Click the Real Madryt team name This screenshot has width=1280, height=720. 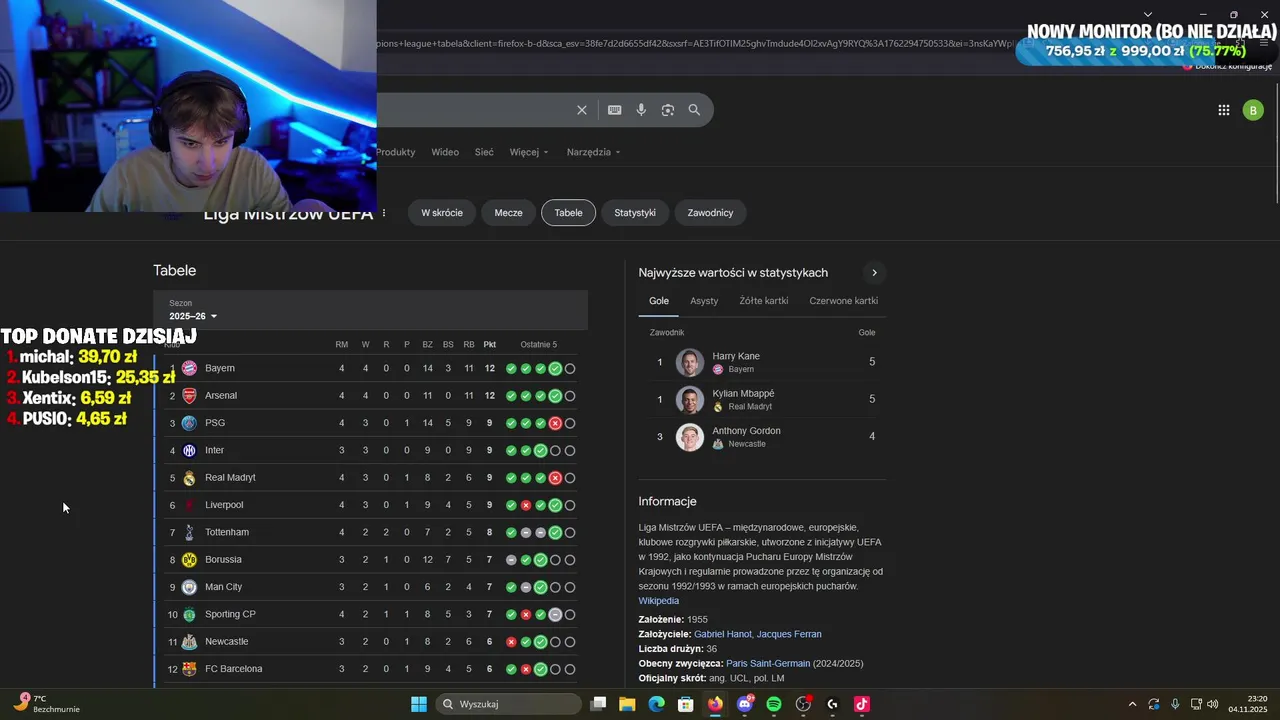tap(230, 478)
